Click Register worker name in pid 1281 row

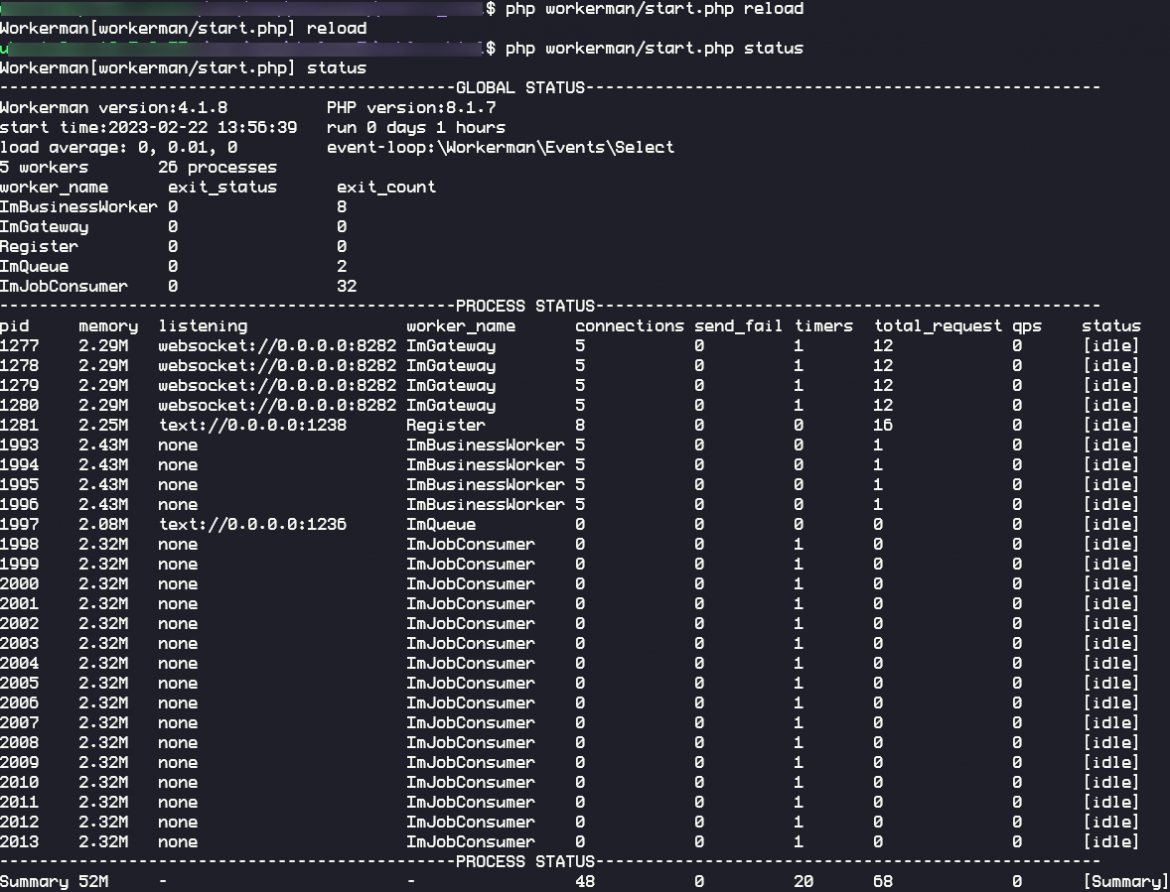coord(445,425)
